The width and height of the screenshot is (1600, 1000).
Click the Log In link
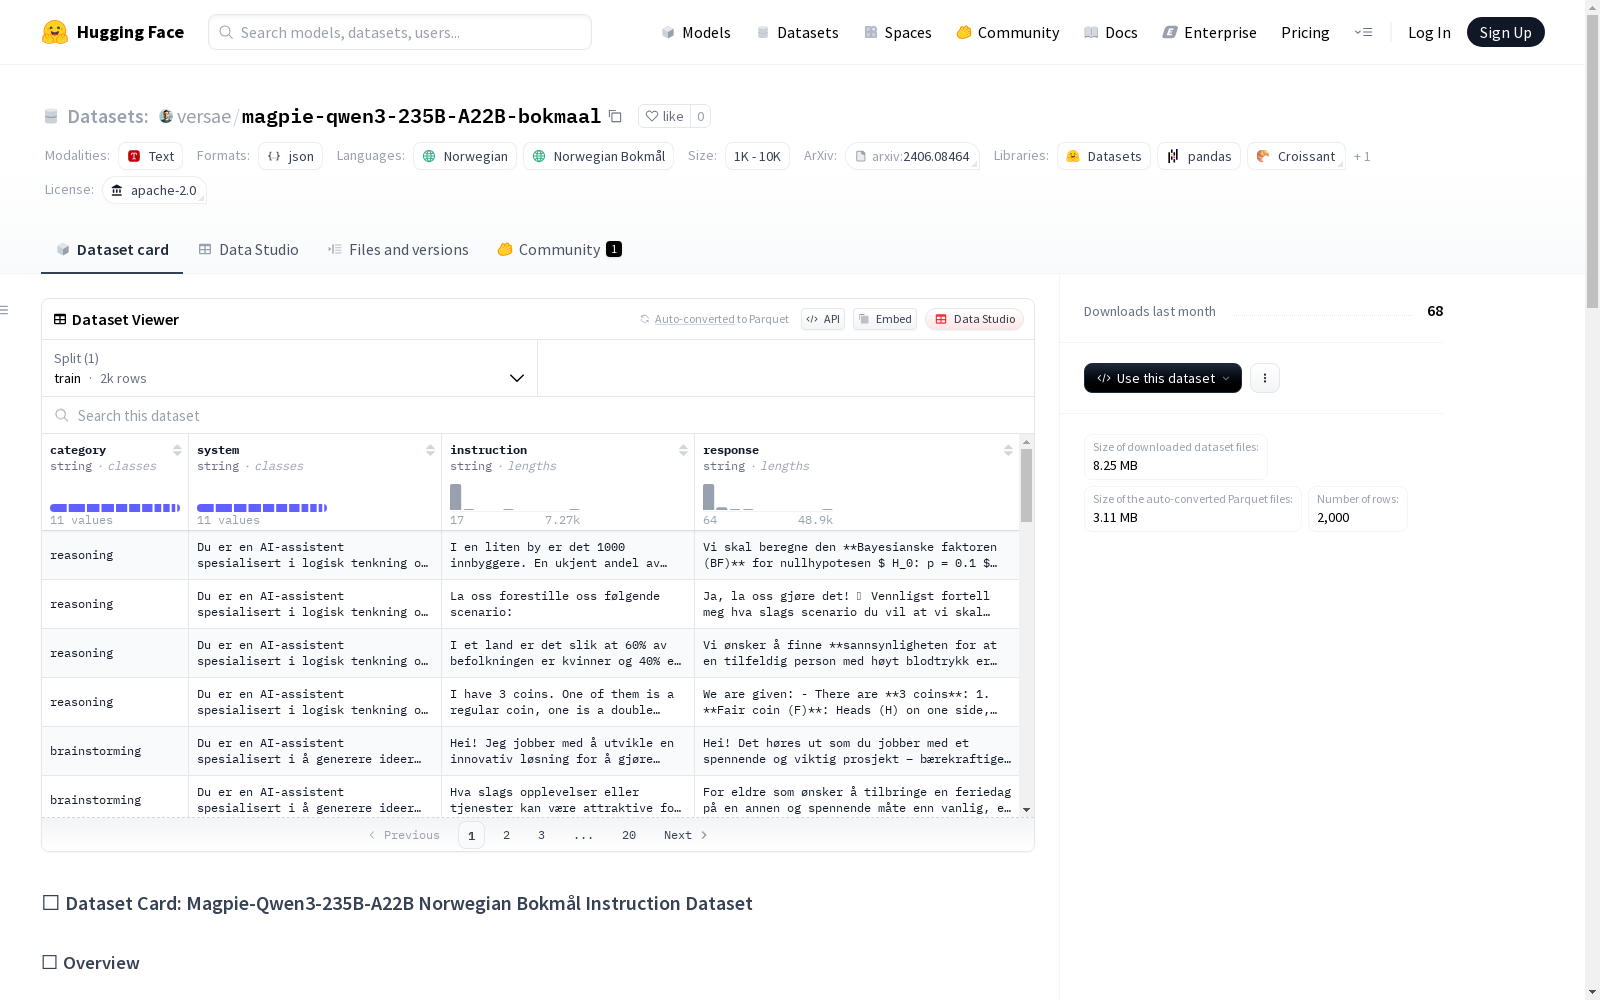pyautogui.click(x=1429, y=32)
